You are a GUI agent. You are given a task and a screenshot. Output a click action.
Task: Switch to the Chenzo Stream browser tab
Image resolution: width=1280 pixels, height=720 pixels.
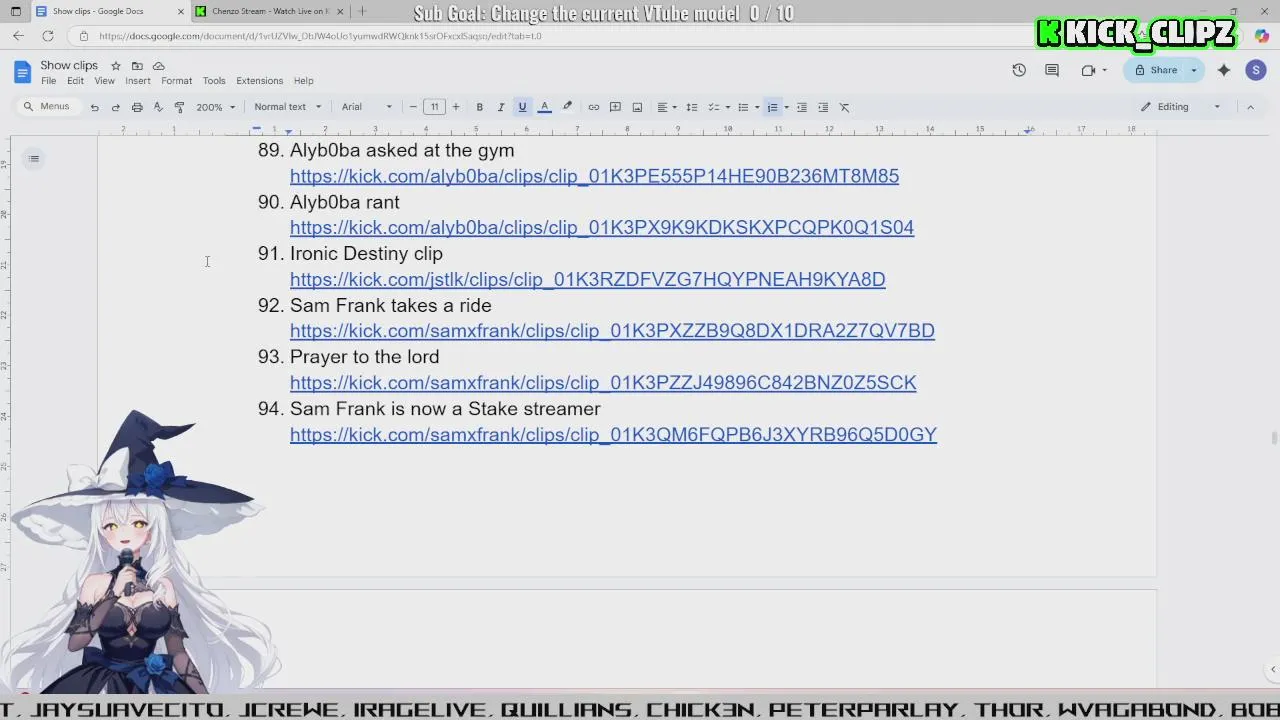(x=268, y=11)
